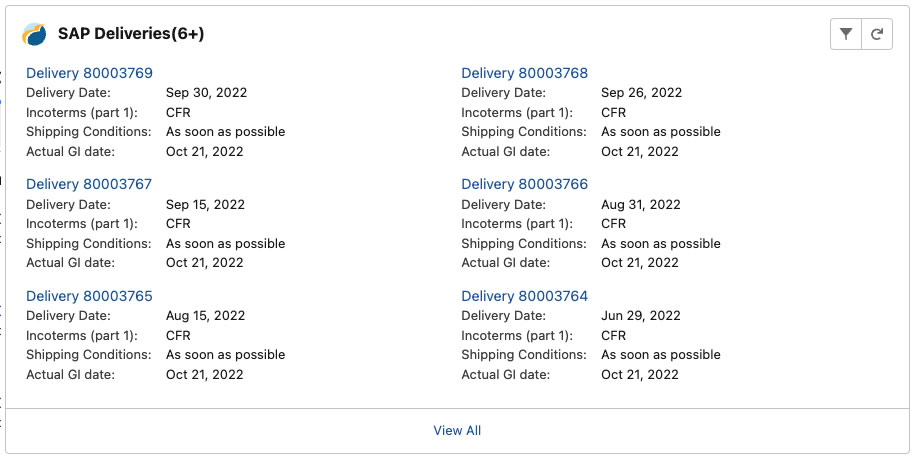
Task: Open Delivery 80003766 record
Action: 525,184
